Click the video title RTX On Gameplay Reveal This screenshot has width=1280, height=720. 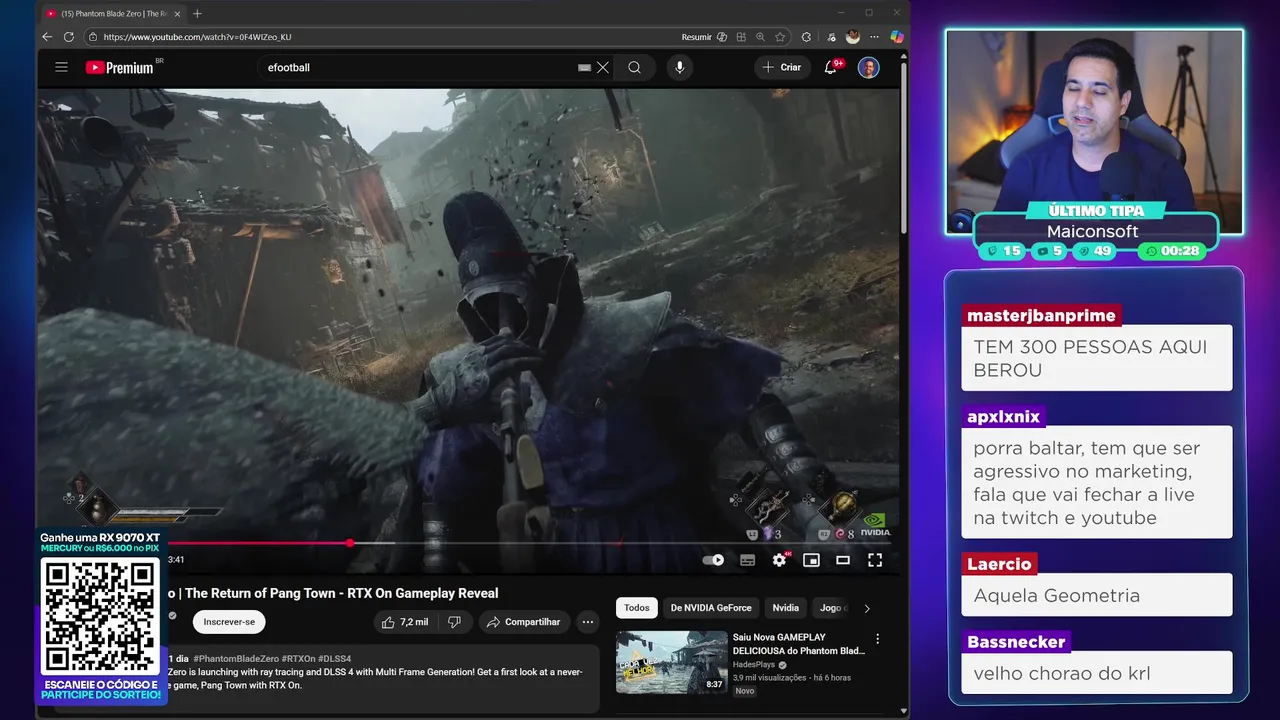click(x=341, y=593)
